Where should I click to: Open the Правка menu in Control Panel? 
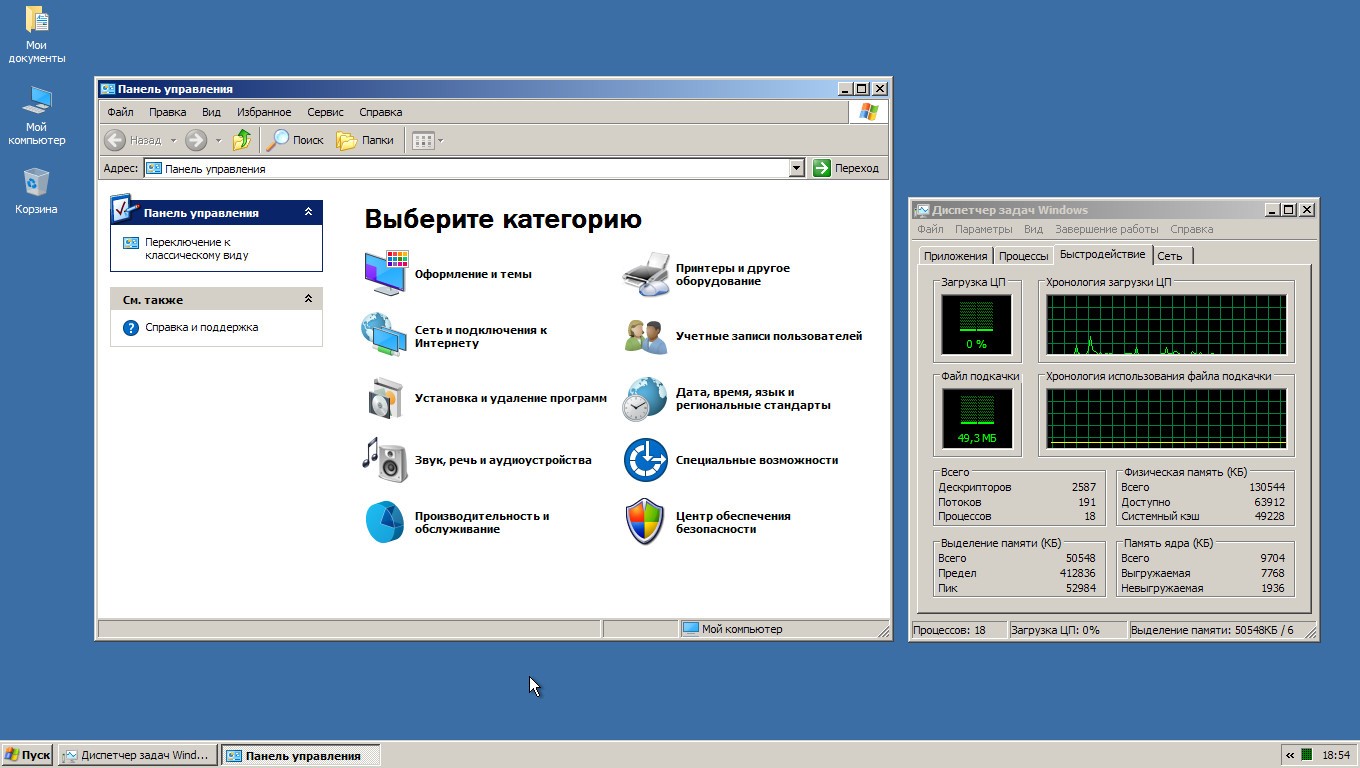168,112
